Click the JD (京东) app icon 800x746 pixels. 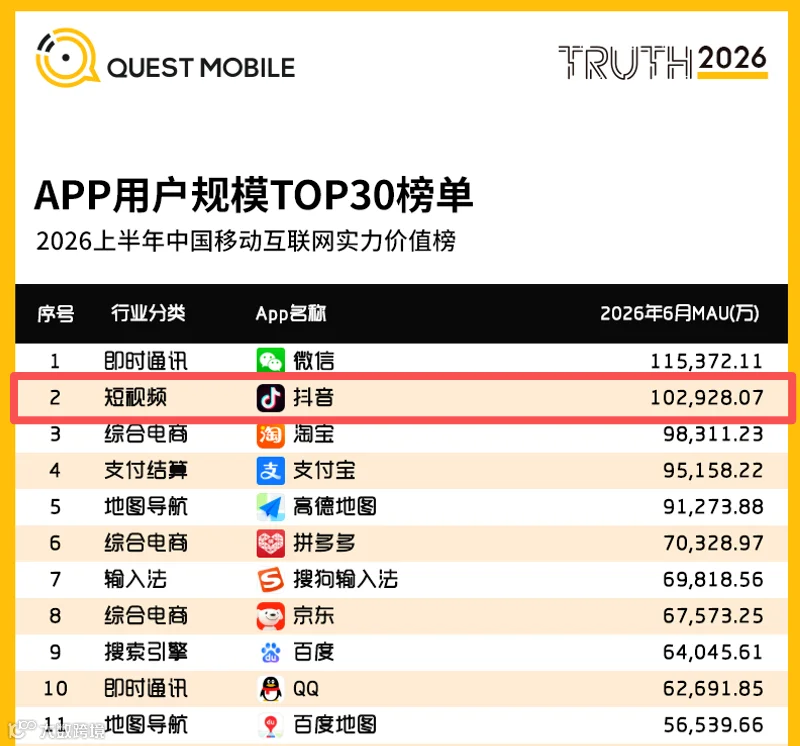[270, 616]
